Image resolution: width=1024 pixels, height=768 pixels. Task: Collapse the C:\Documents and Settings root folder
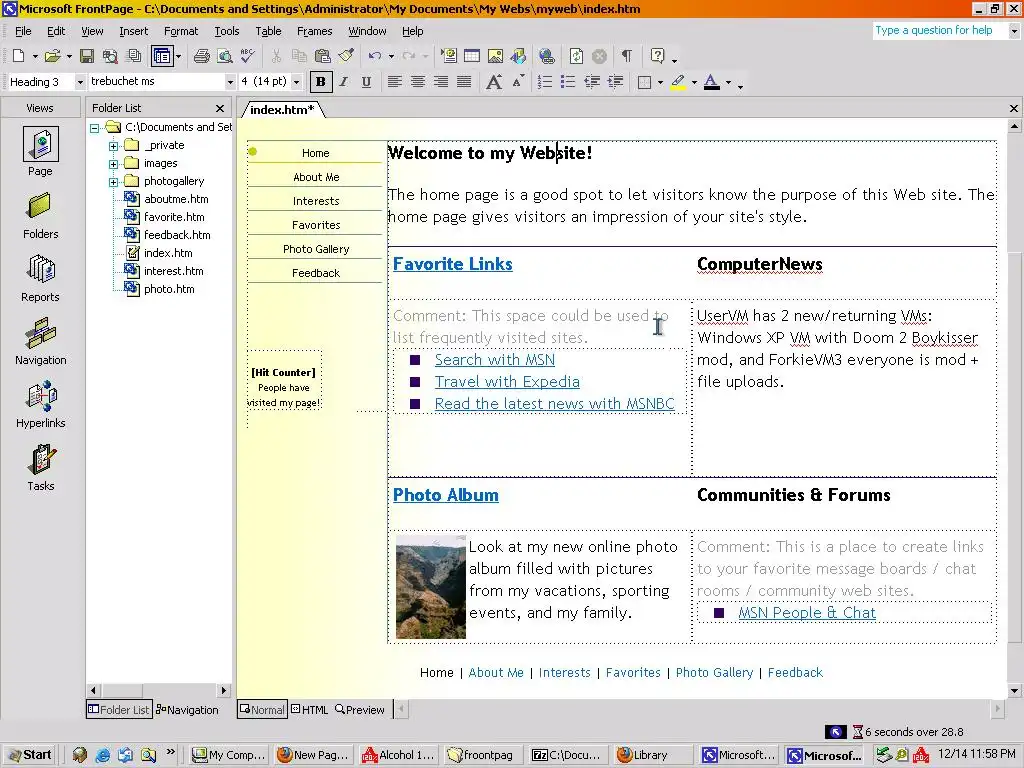pos(95,128)
